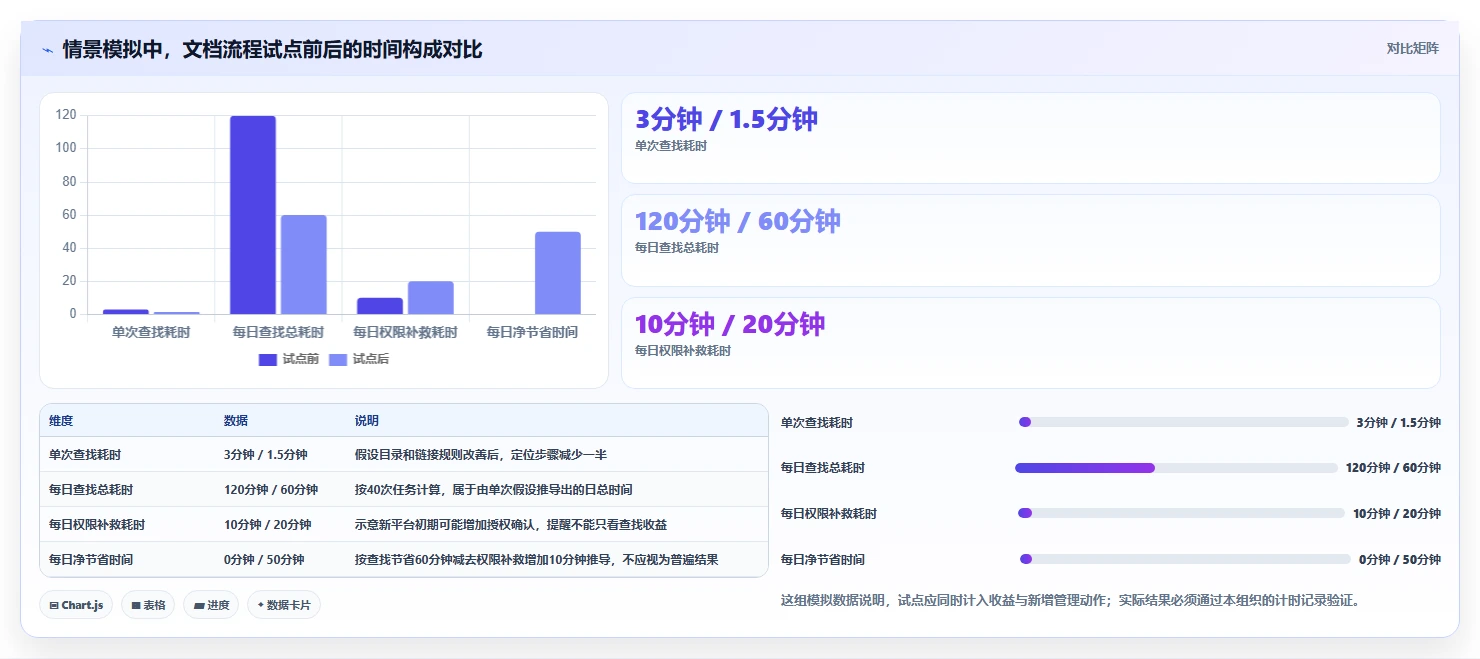Select the Chart.js chip
The width and height of the screenshot is (1480, 659).
coord(76,605)
